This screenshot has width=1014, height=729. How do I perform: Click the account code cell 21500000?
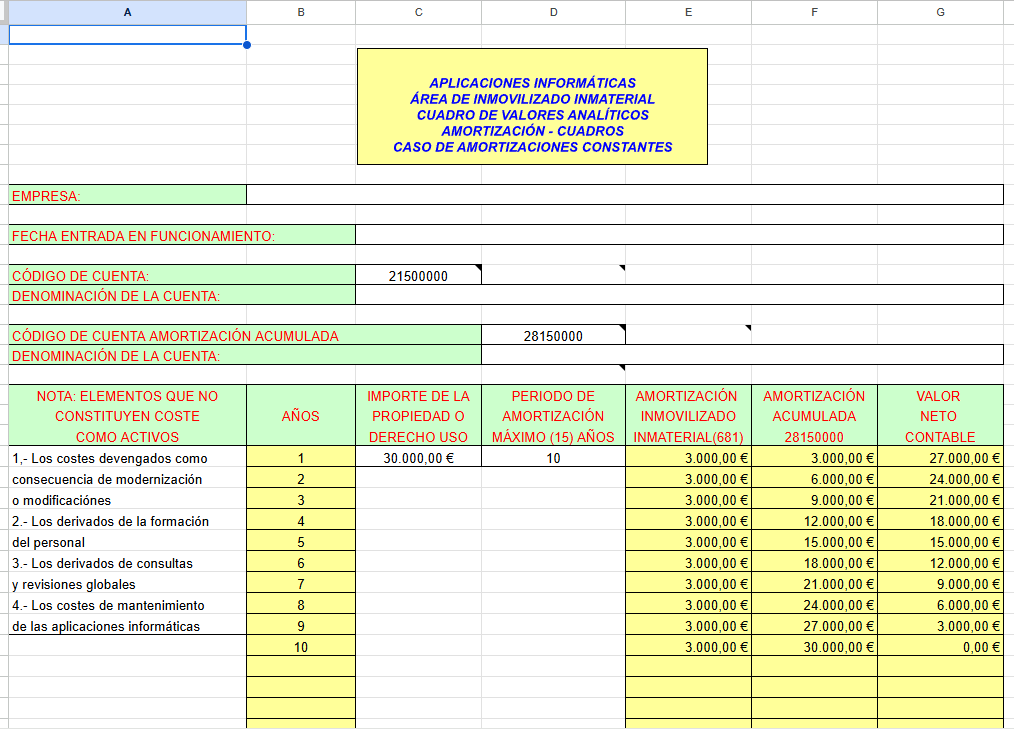pos(418,276)
